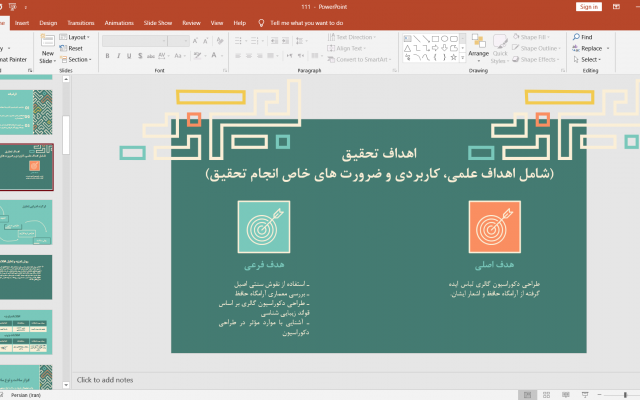Switch to the Transitions tab
The height and width of the screenshot is (400, 640).
(81, 23)
